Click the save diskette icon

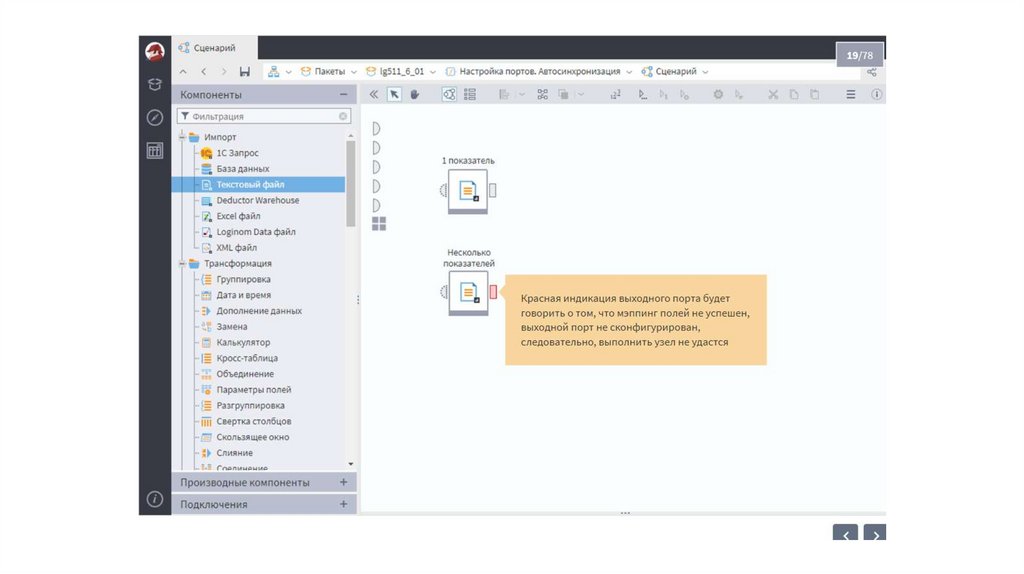point(245,72)
